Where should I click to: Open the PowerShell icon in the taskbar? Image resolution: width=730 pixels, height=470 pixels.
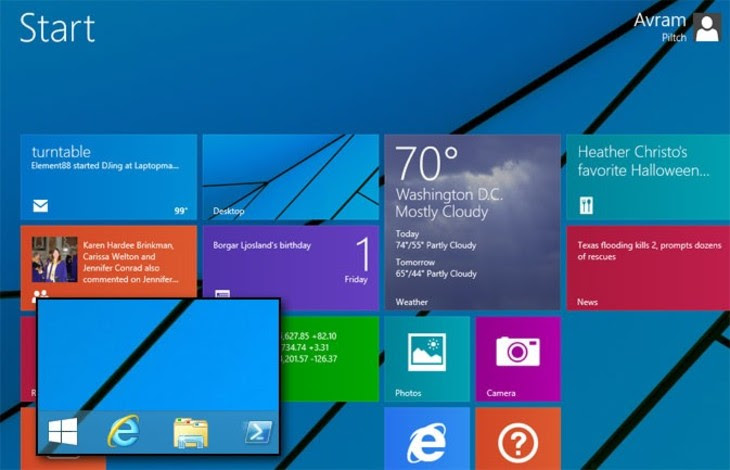coord(256,432)
